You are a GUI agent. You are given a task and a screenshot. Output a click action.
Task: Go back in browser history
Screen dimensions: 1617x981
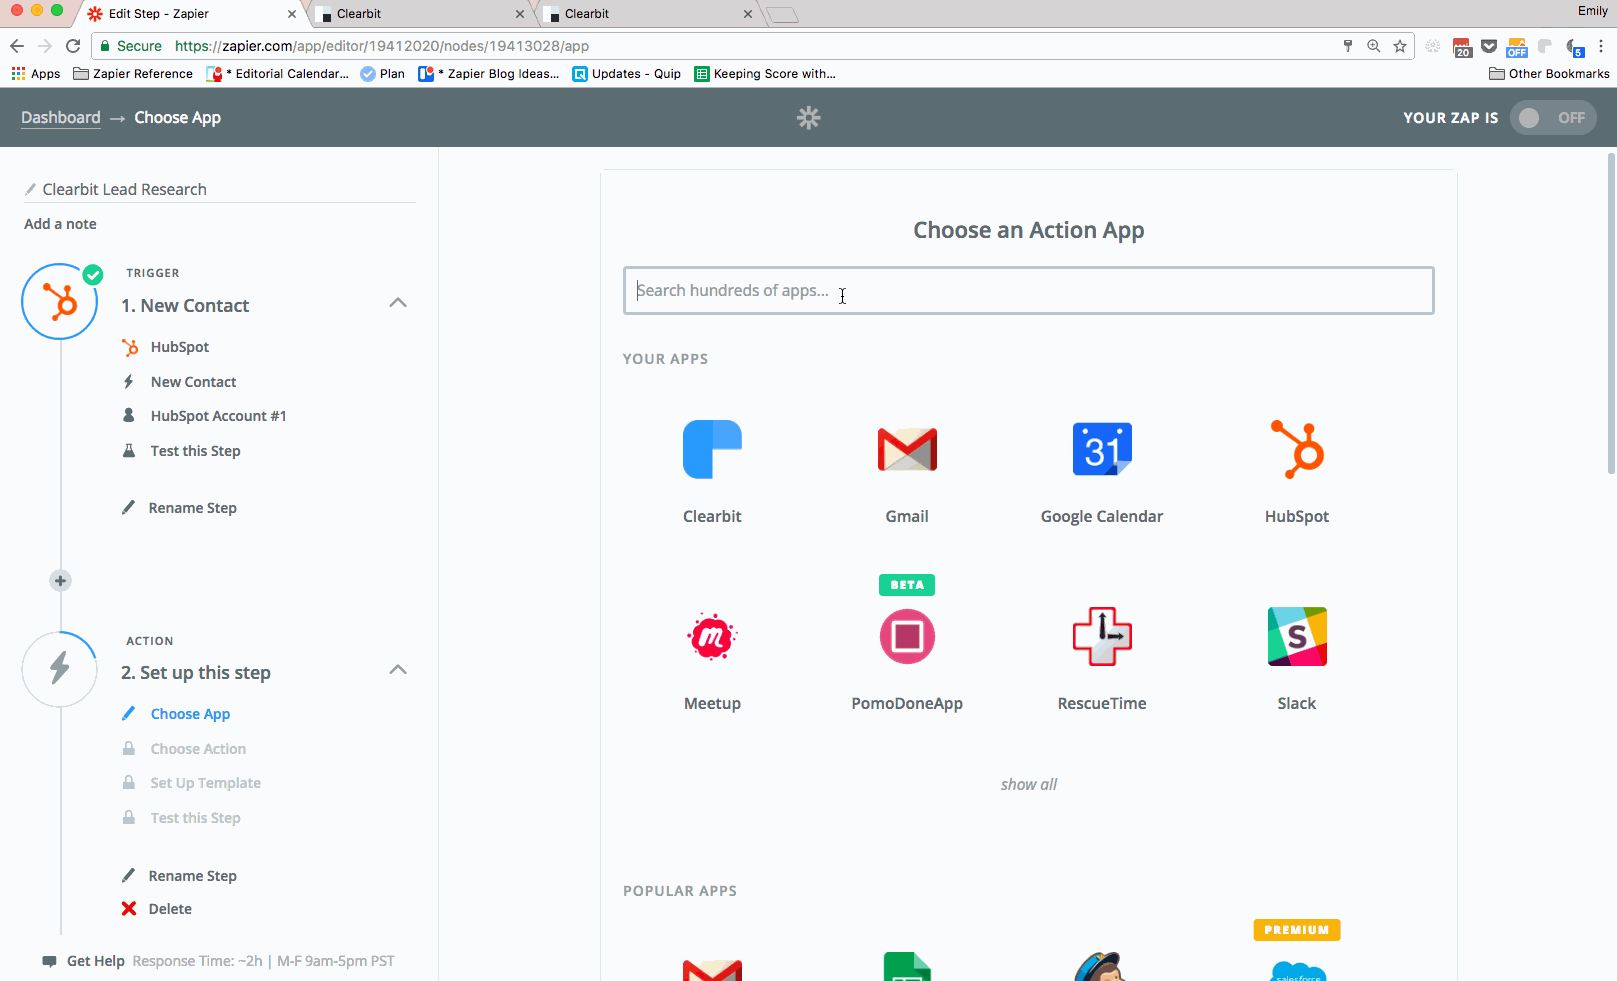tap(17, 46)
